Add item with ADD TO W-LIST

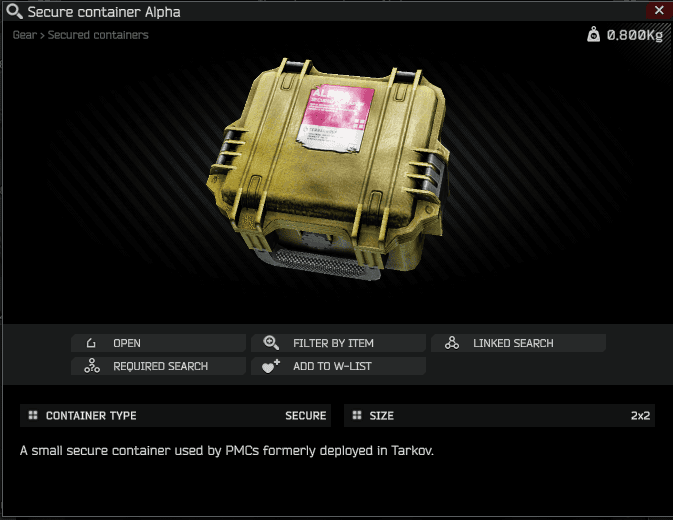338,366
